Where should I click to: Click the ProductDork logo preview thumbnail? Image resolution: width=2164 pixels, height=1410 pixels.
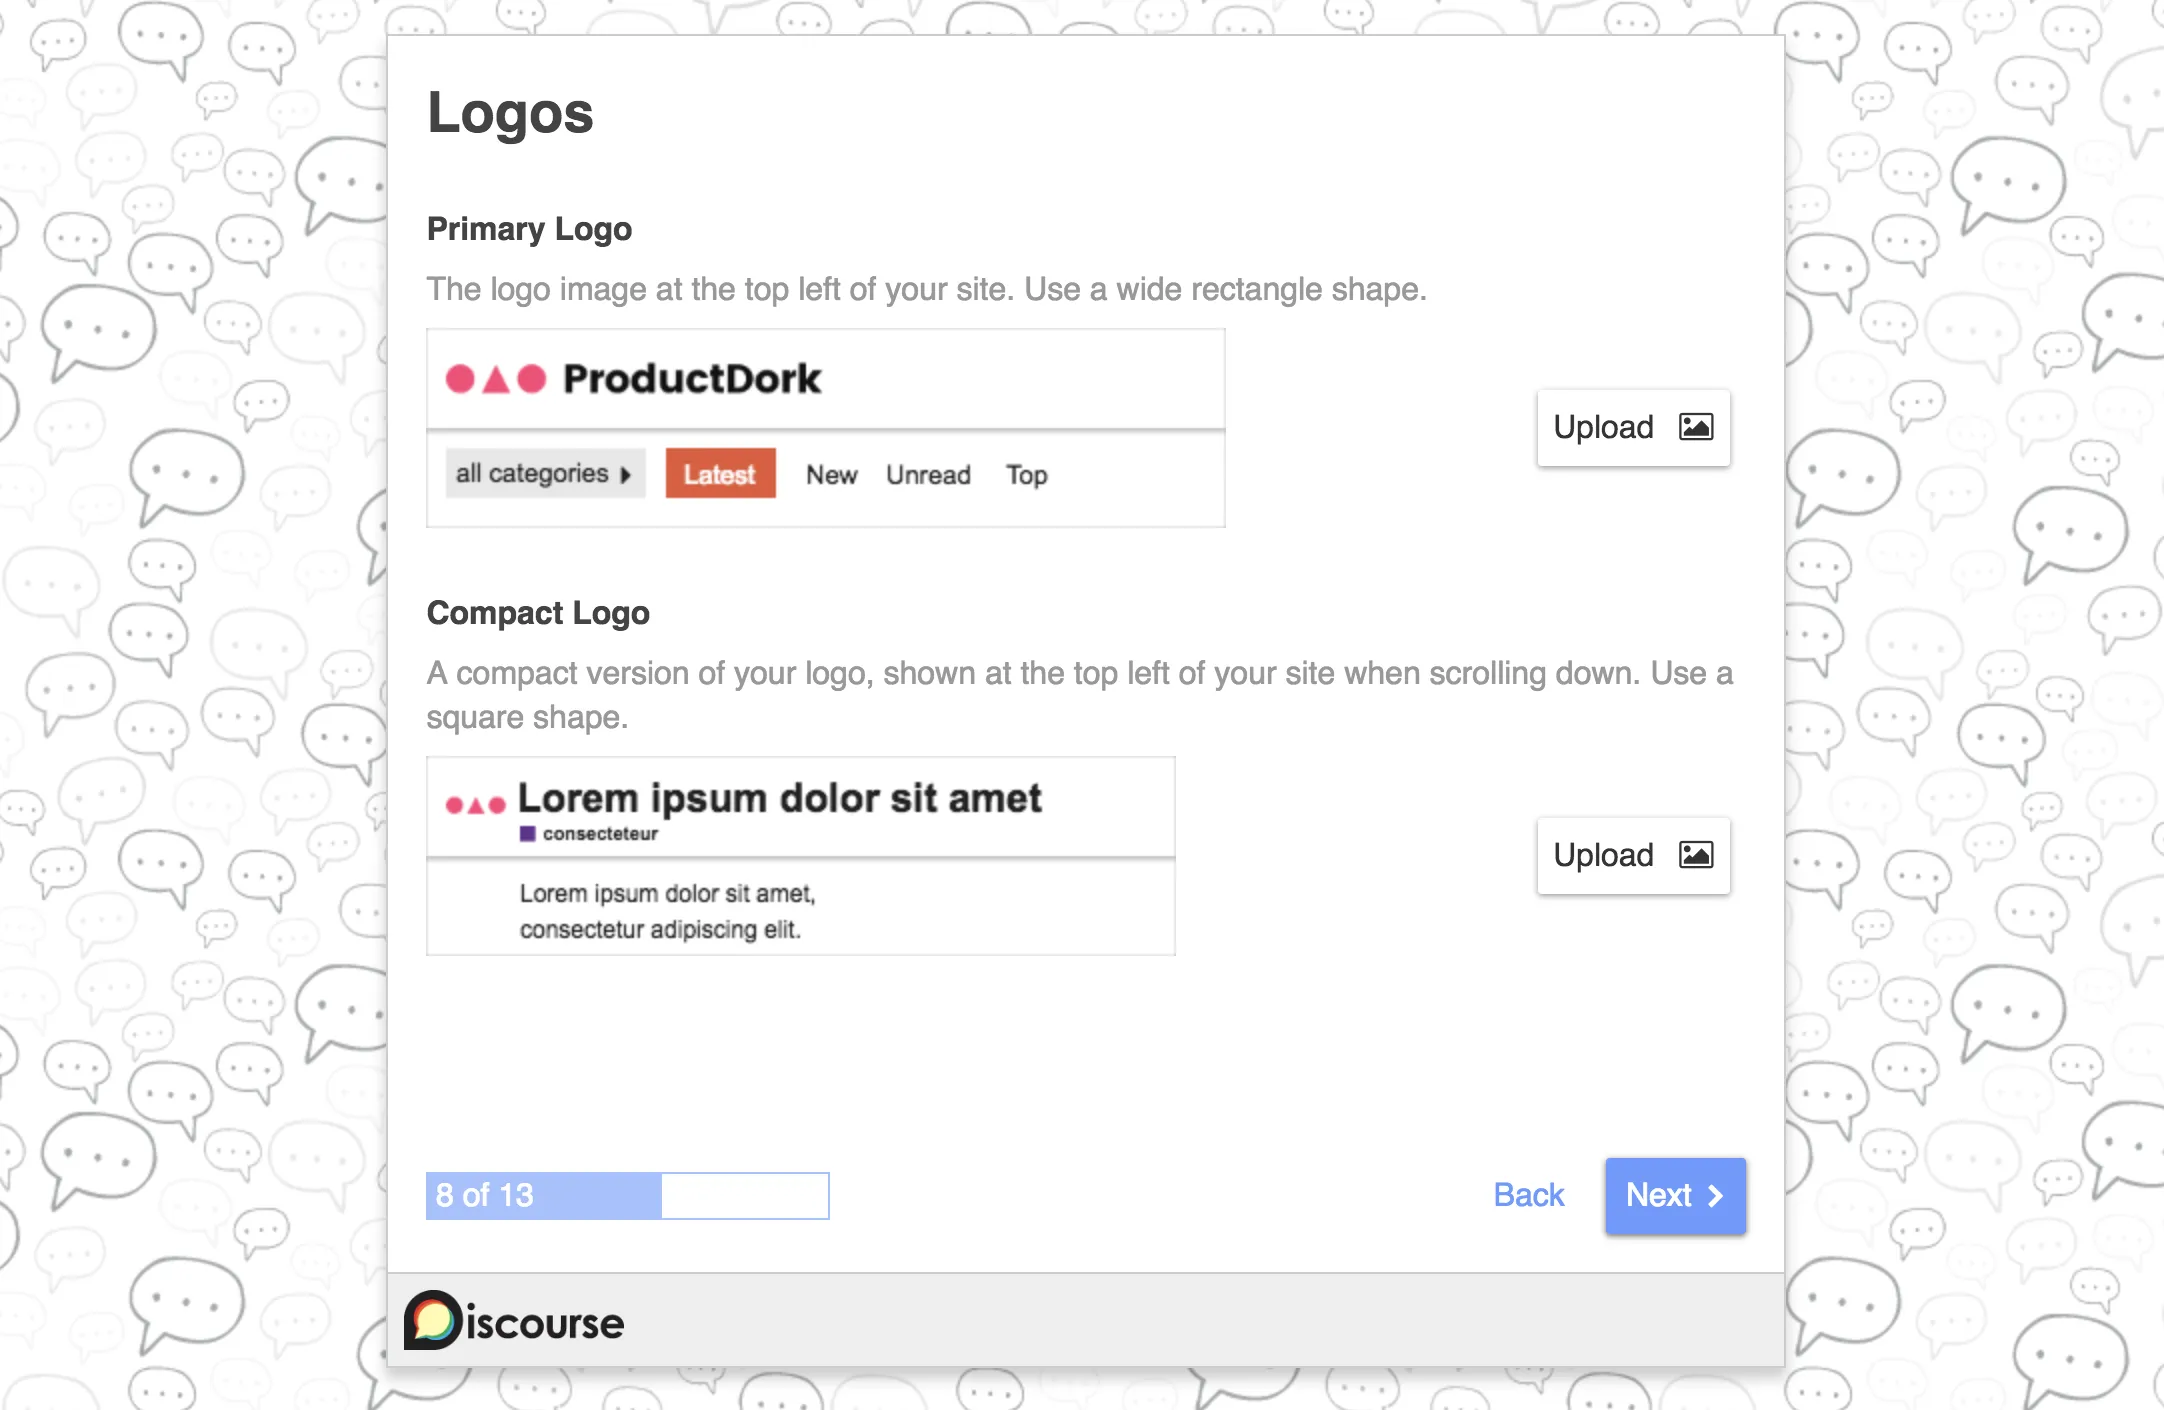click(826, 428)
